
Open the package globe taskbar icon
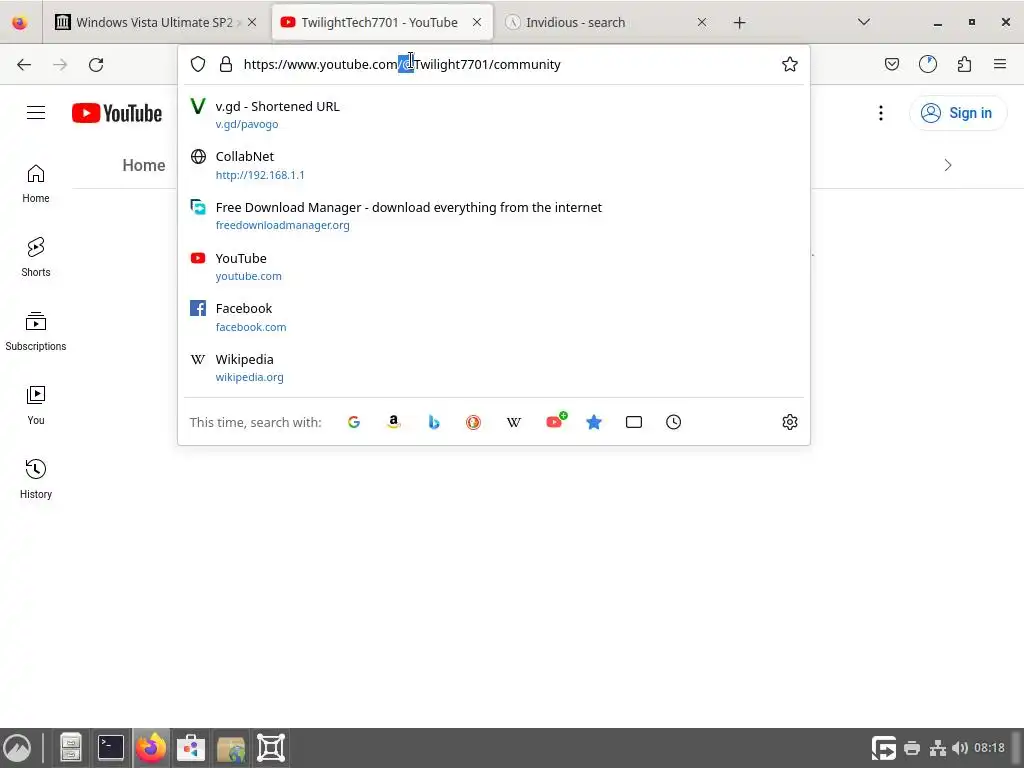[x=231, y=748]
